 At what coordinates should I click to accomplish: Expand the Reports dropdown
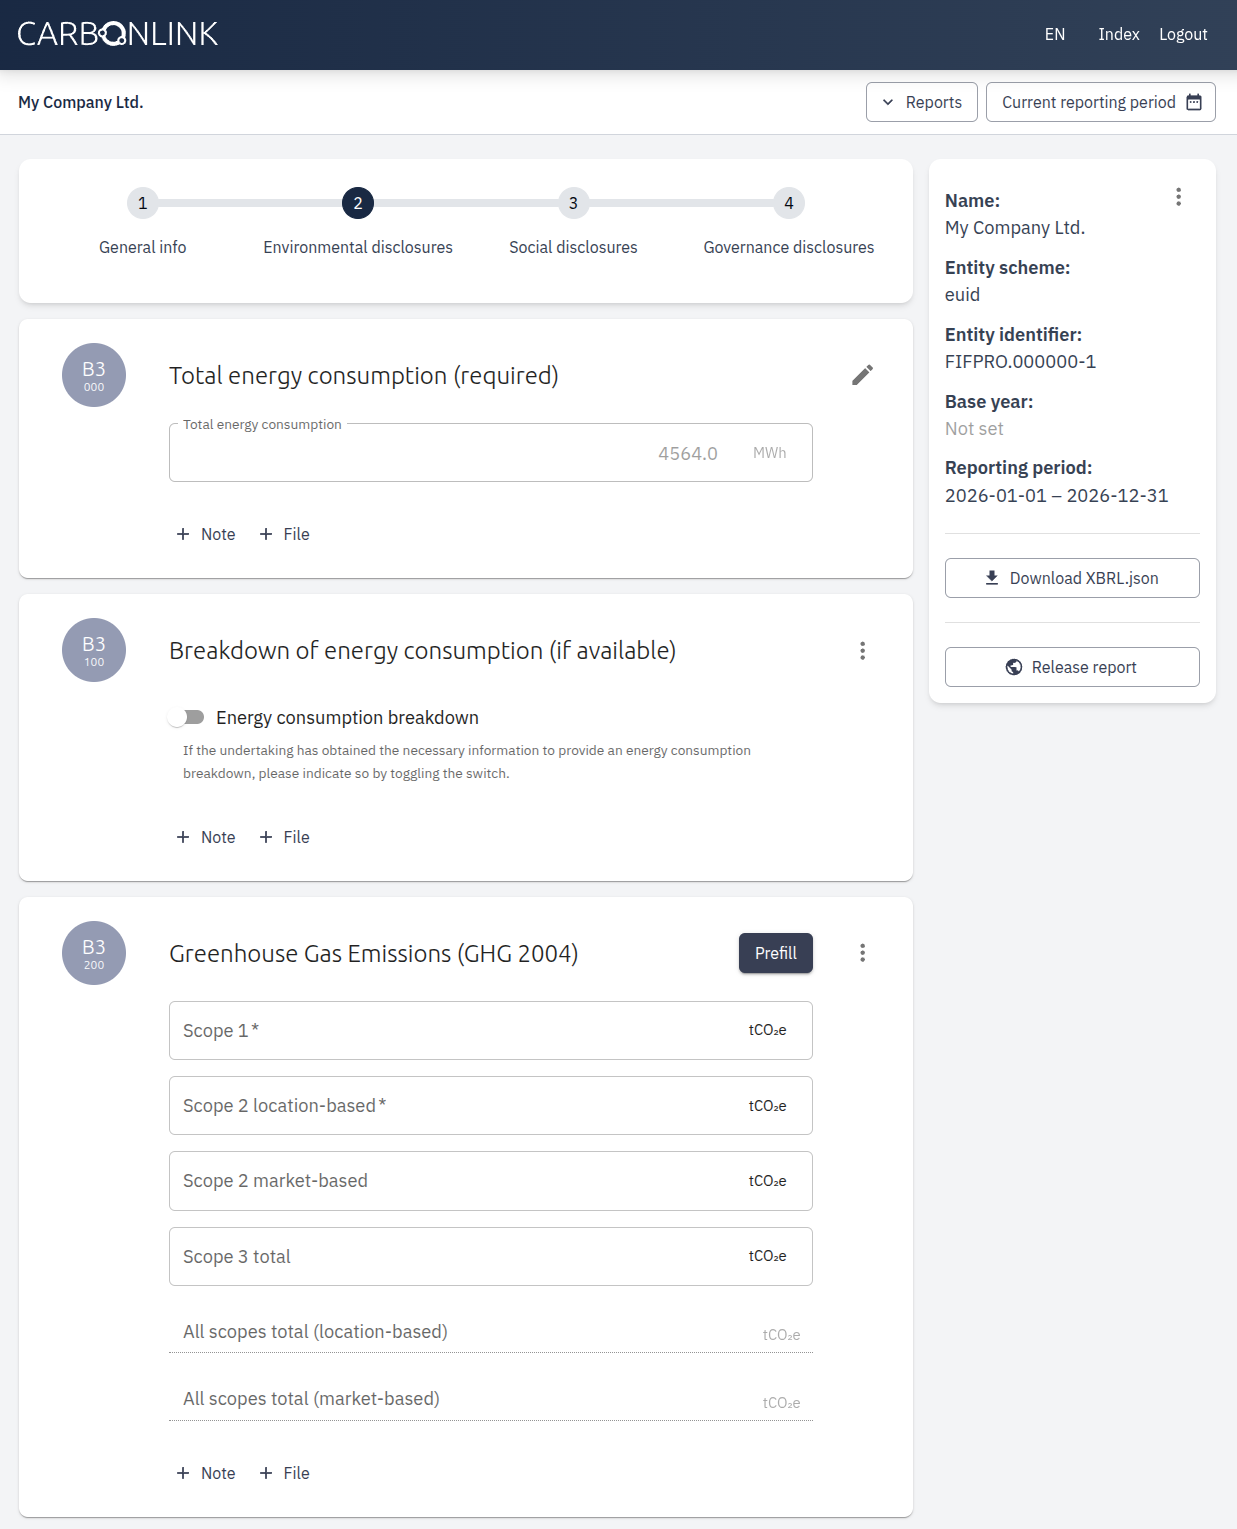click(922, 102)
